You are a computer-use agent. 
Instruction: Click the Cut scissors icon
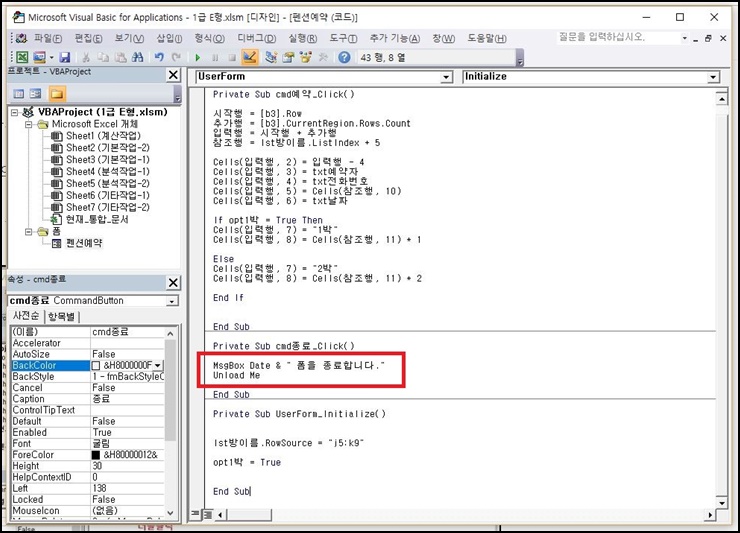86,57
